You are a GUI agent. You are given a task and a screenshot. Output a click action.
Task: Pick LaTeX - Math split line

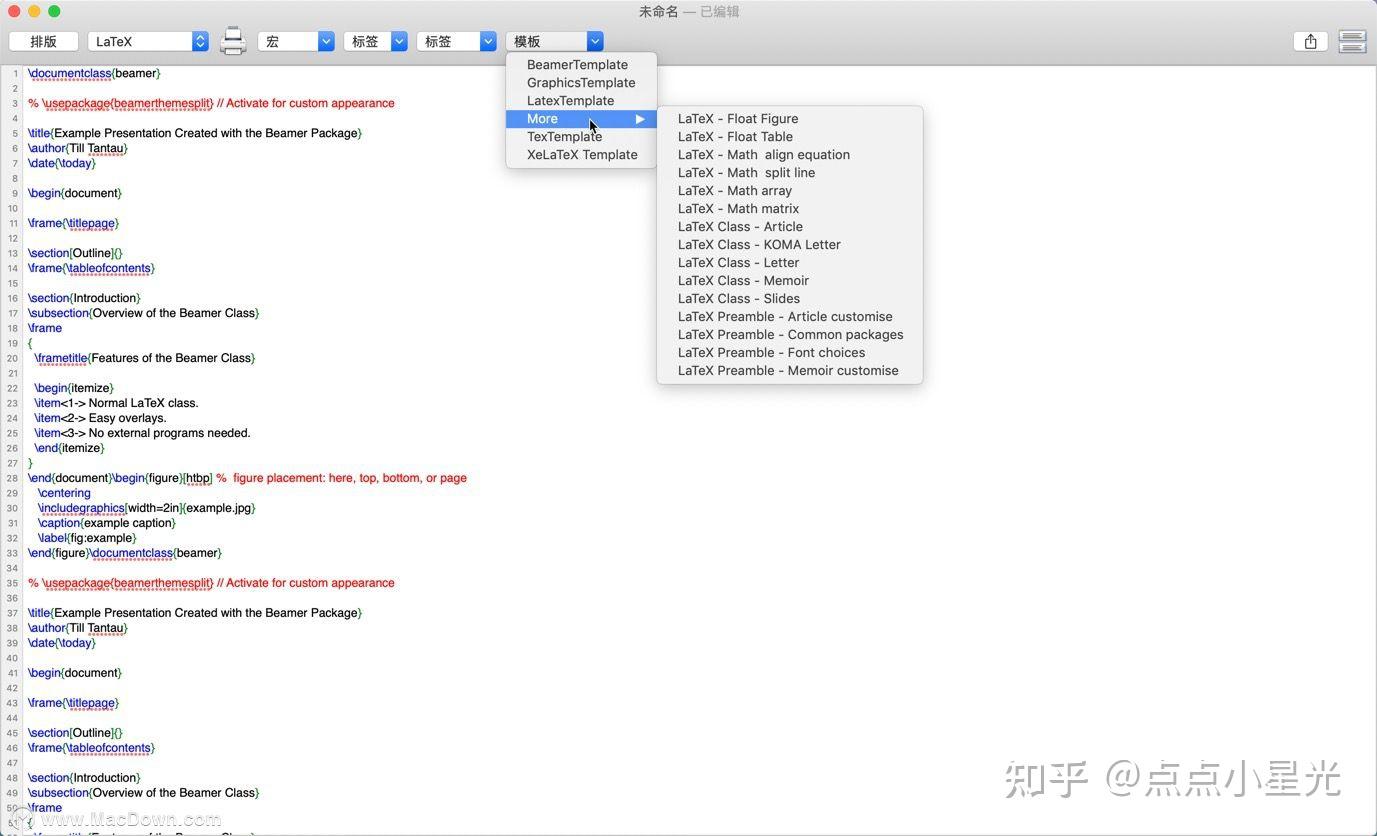click(789, 173)
